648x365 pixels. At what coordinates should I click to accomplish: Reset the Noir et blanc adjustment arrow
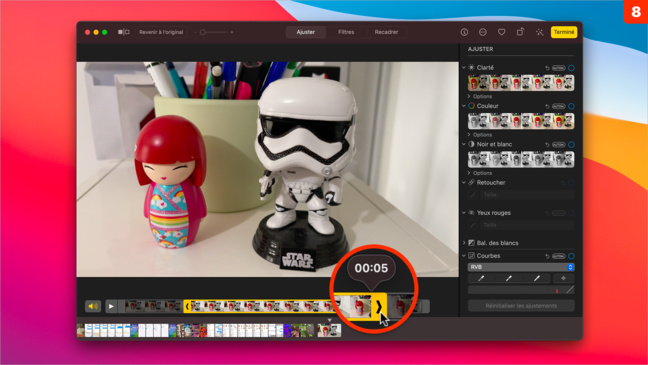point(547,145)
